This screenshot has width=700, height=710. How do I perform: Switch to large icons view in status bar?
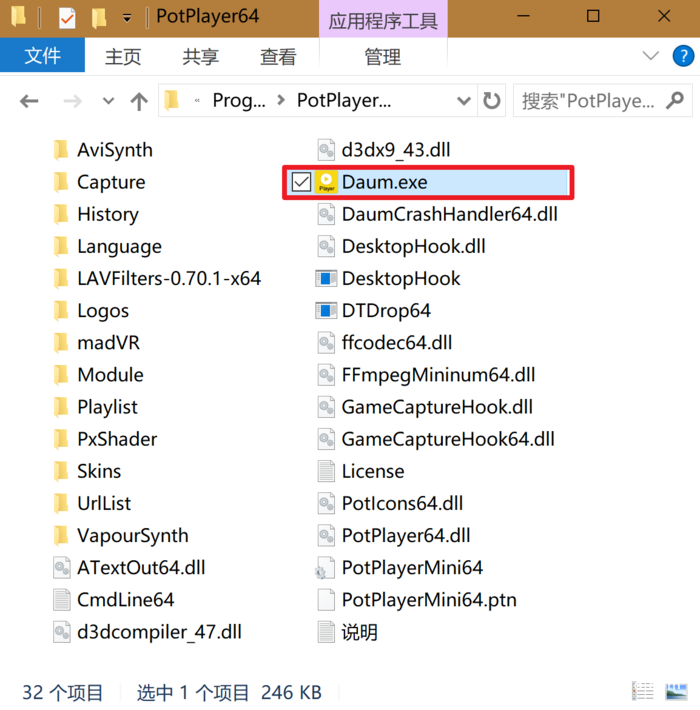click(676, 691)
